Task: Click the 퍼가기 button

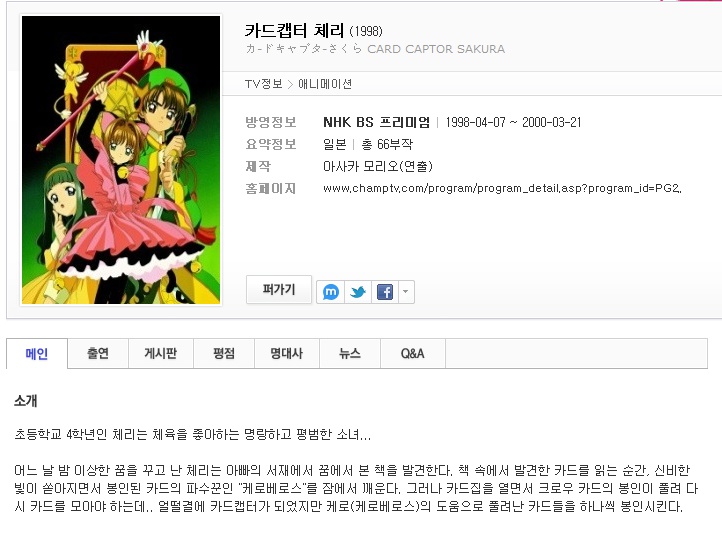Action: pyautogui.click(x=279, y=289)
